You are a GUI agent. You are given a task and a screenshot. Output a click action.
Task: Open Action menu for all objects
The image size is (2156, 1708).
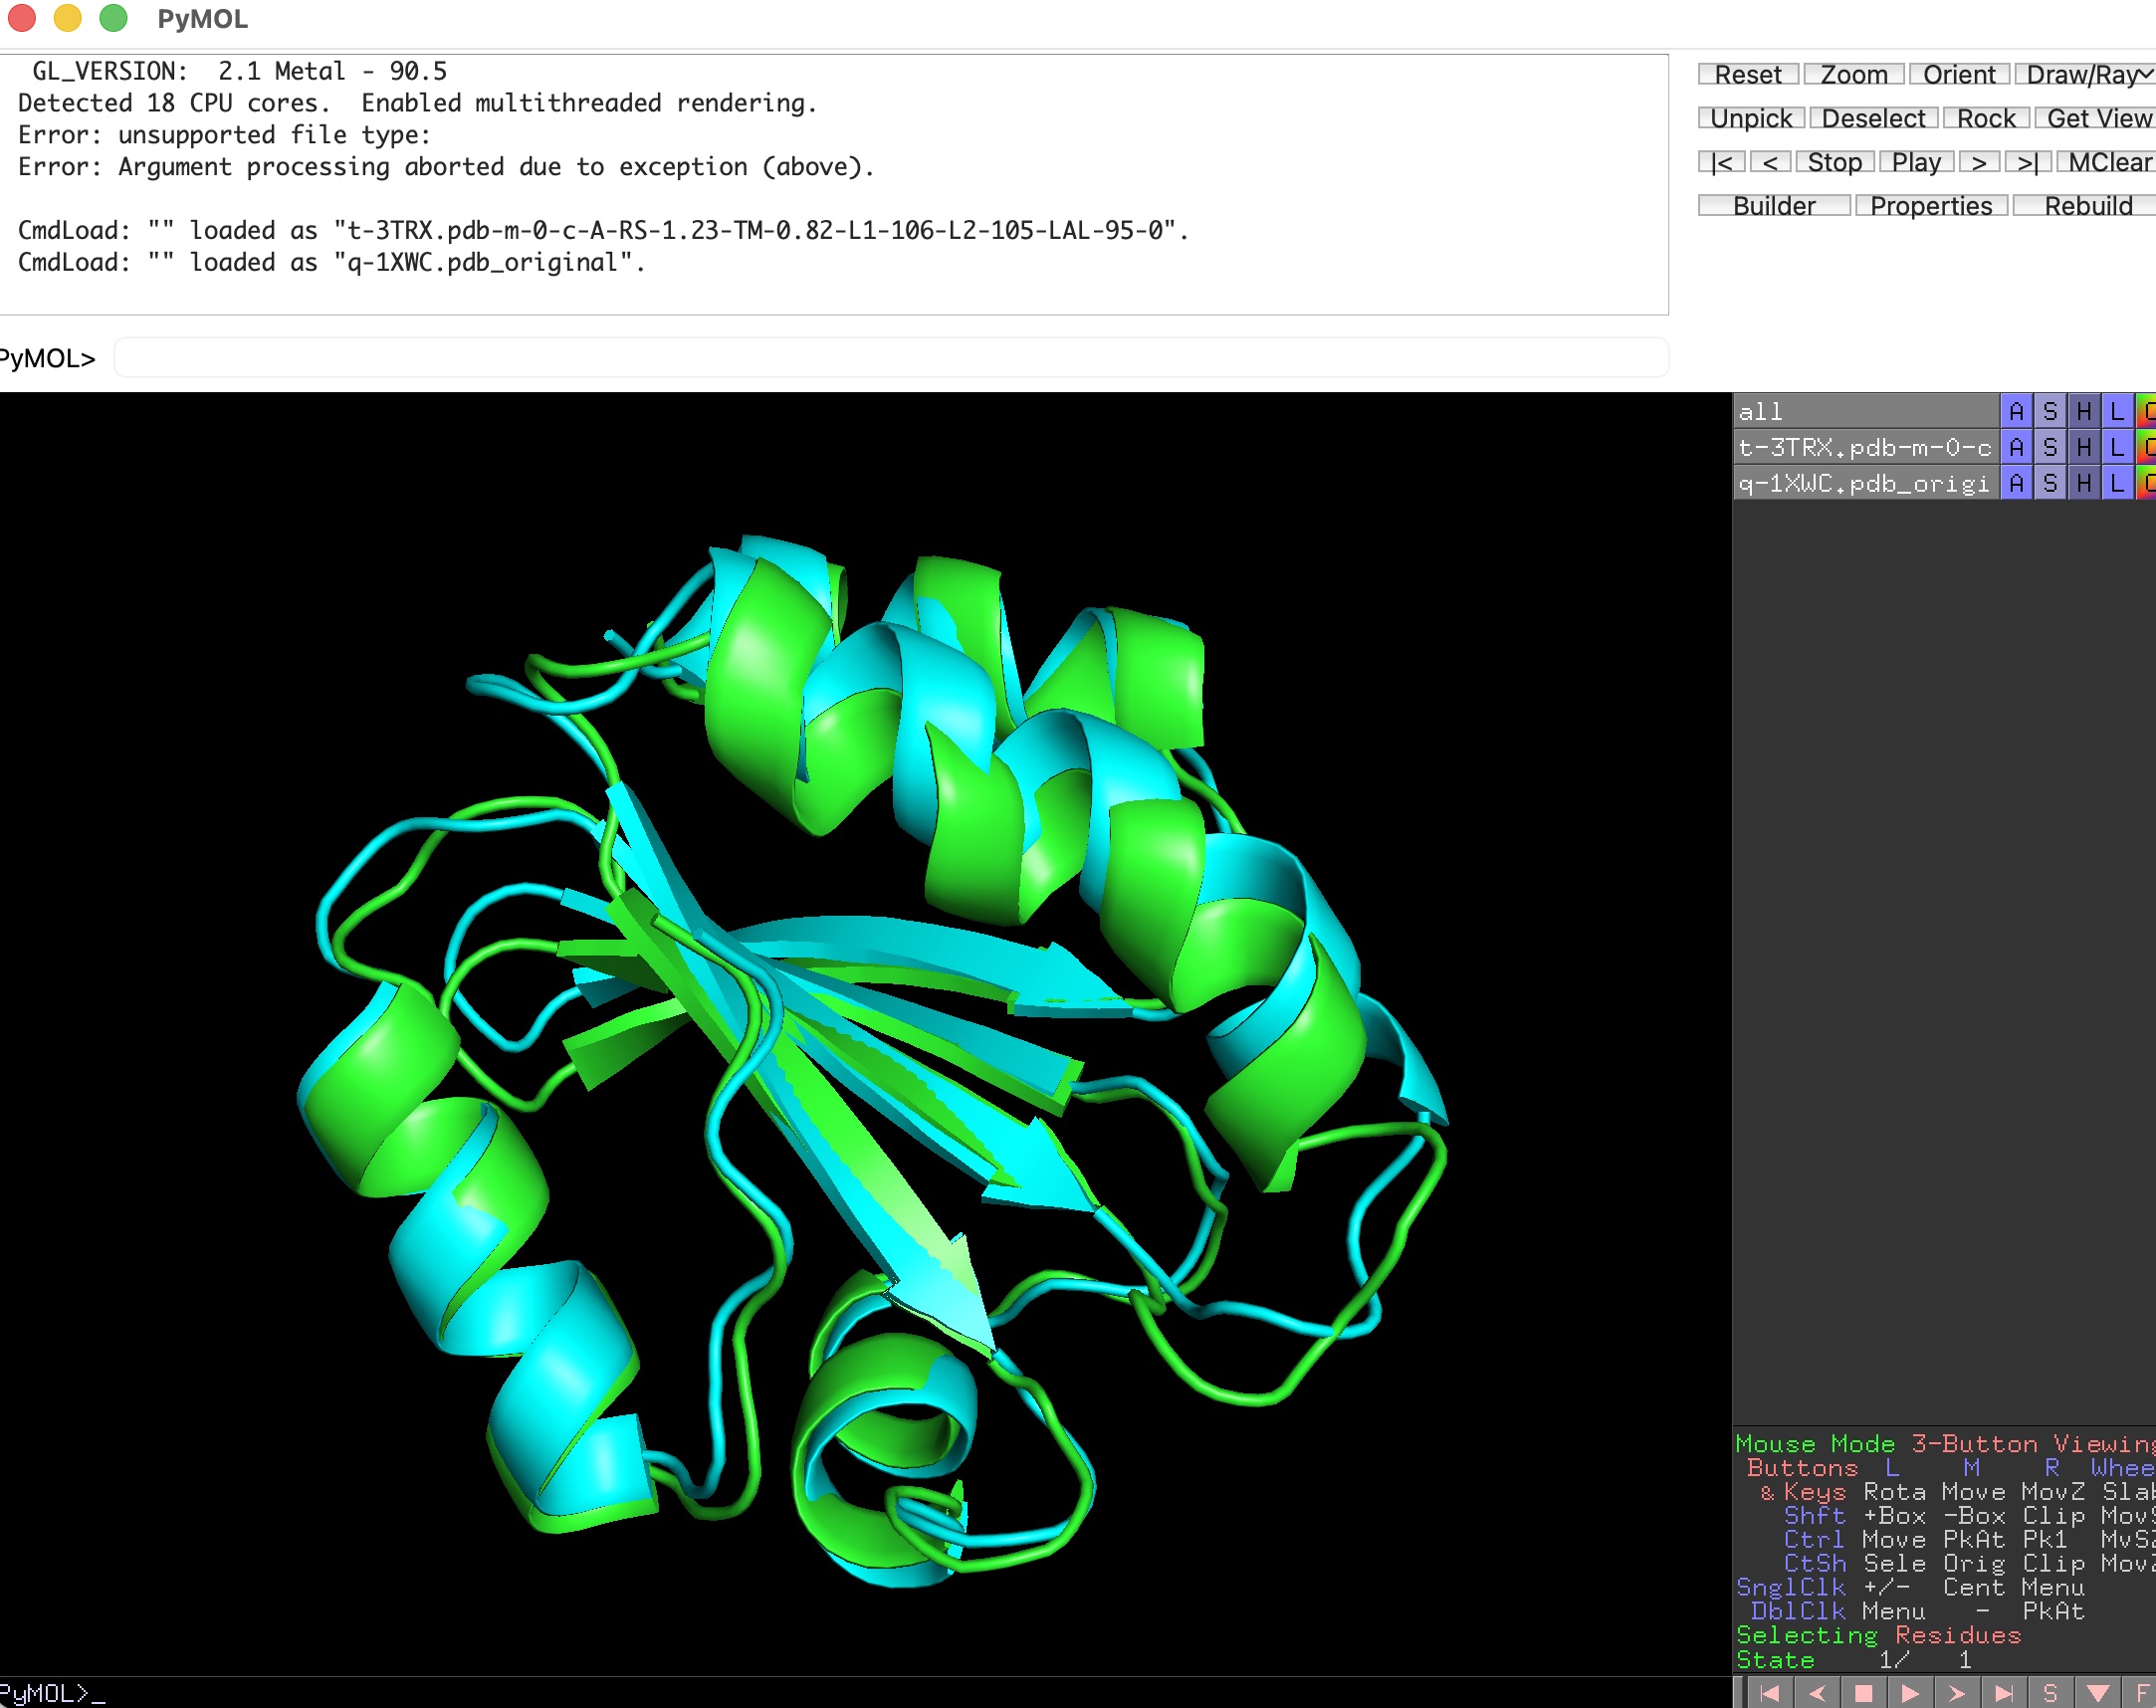point(2016,411)
